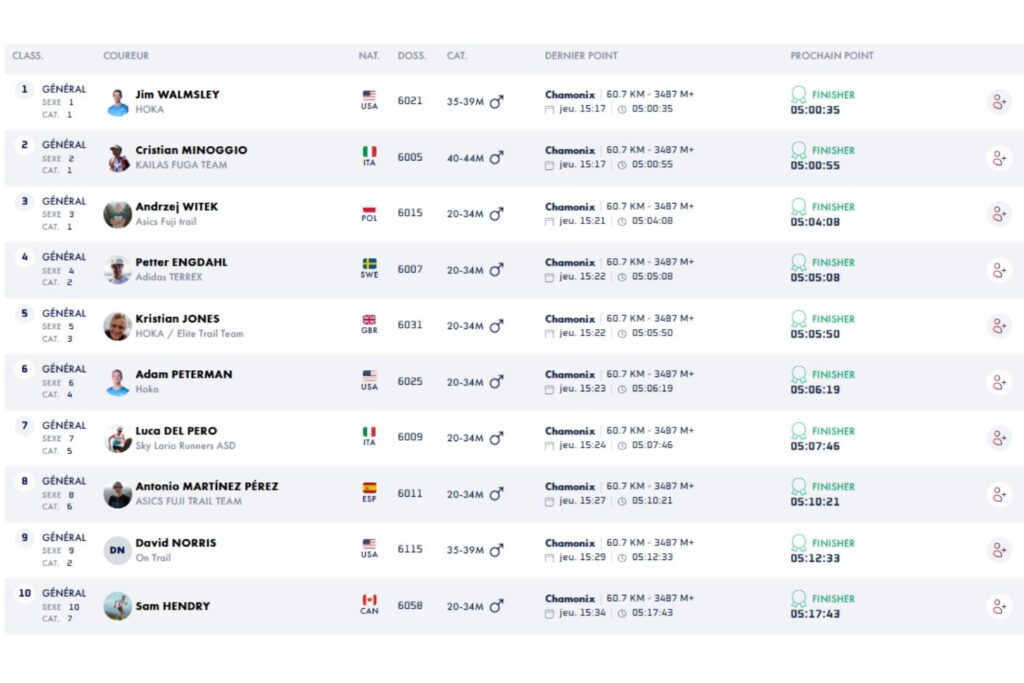Click finisher medal icon for David Norris

coord(799,543)
